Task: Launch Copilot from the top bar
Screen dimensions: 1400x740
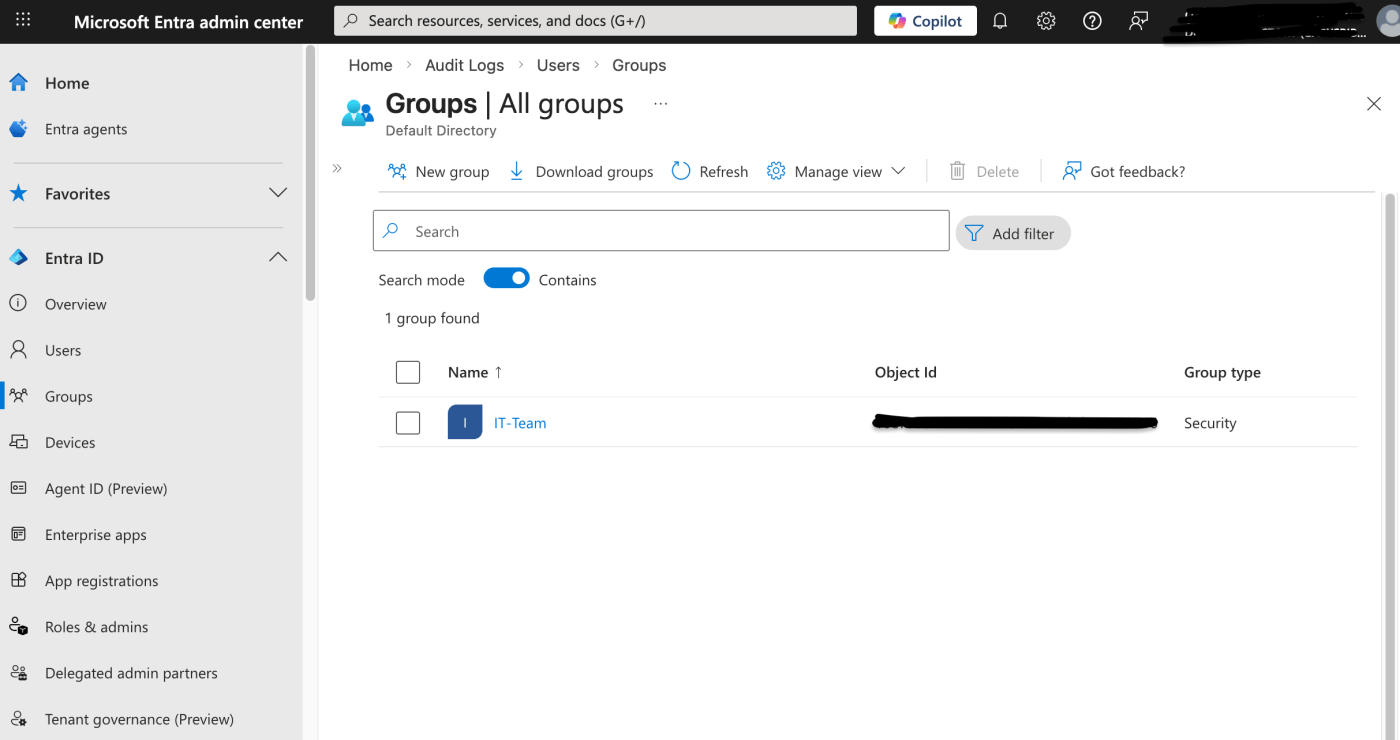Action: pyautogui.click(x=925, y=21)
